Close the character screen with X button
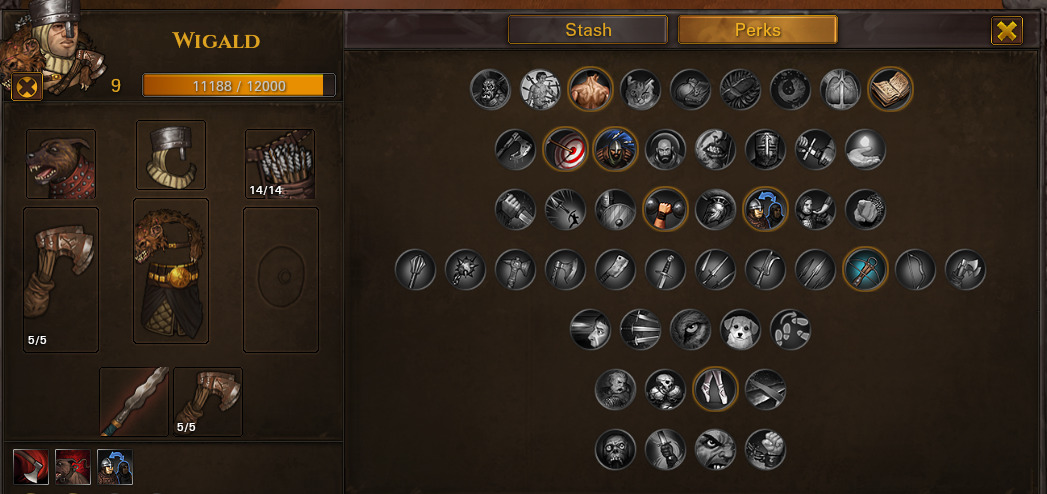 pyautogui.click(x=1007, y=31)
